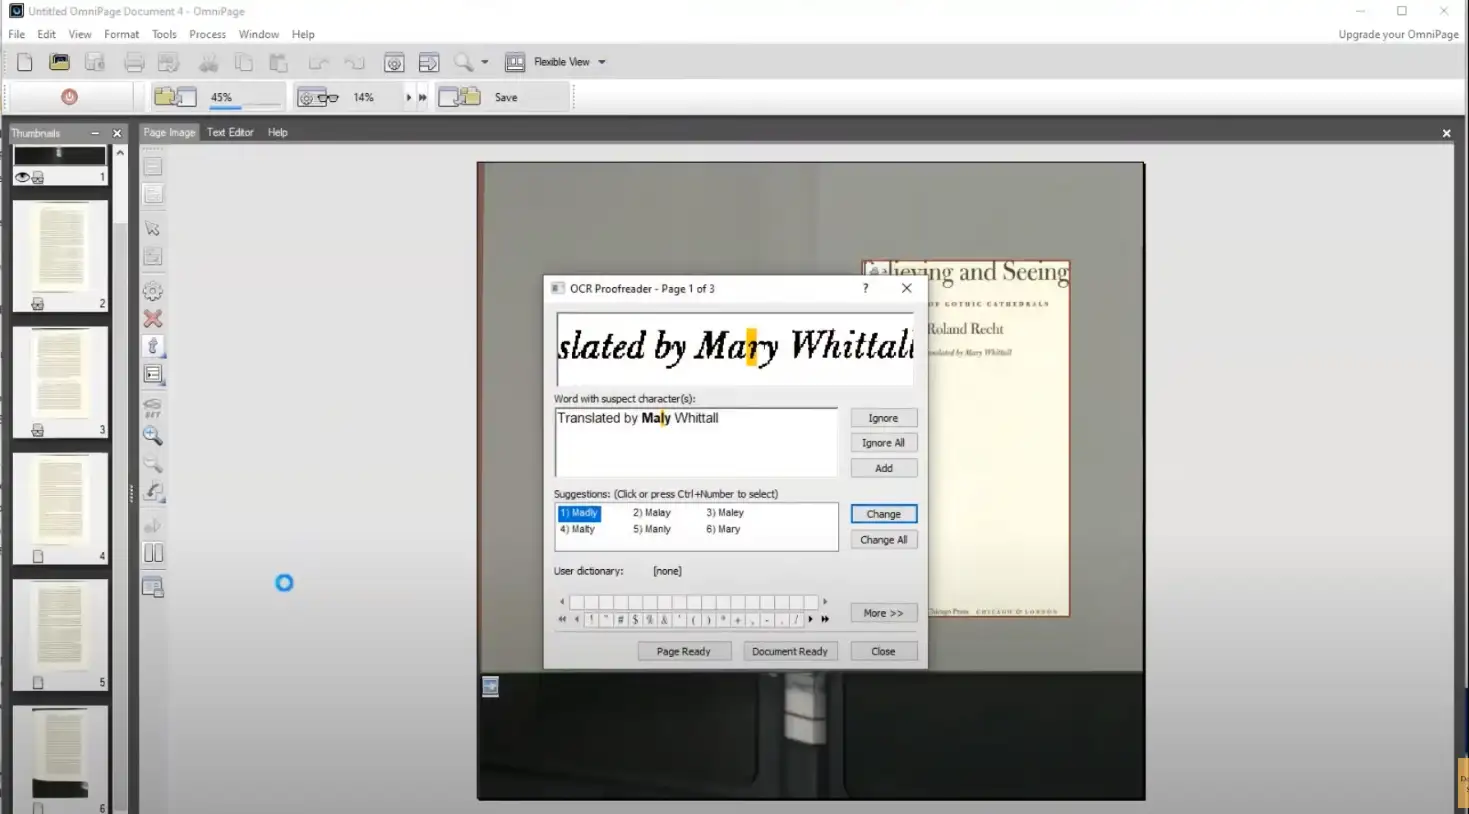Open the Process menu

click(207, 34)
